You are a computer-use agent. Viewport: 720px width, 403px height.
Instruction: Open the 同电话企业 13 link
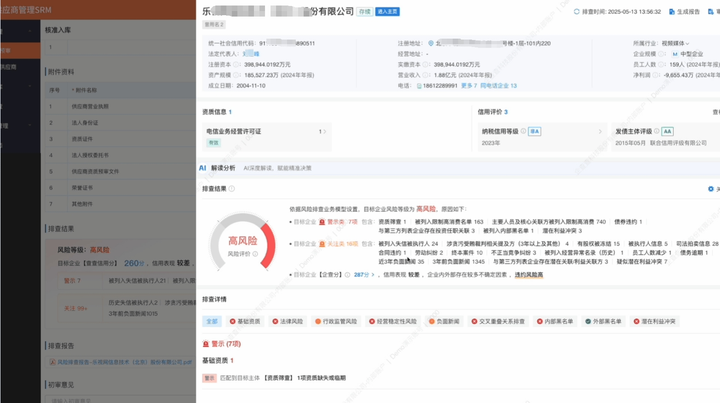click(x=499, y=86)
